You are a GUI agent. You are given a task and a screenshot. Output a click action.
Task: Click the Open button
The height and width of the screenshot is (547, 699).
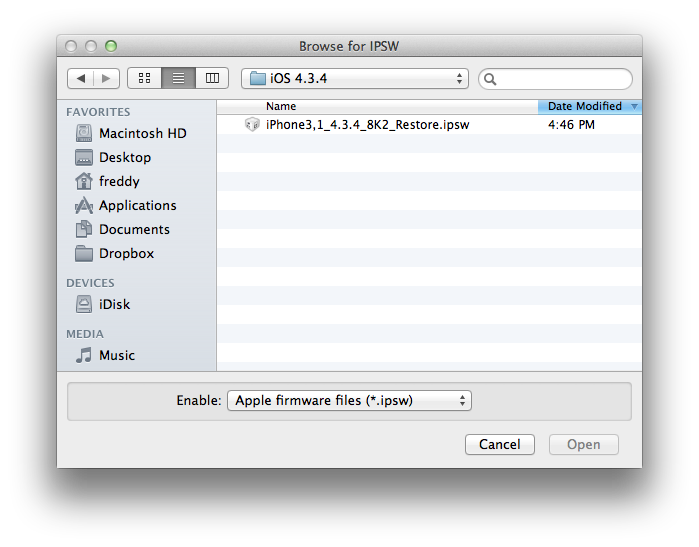point(584,444)
